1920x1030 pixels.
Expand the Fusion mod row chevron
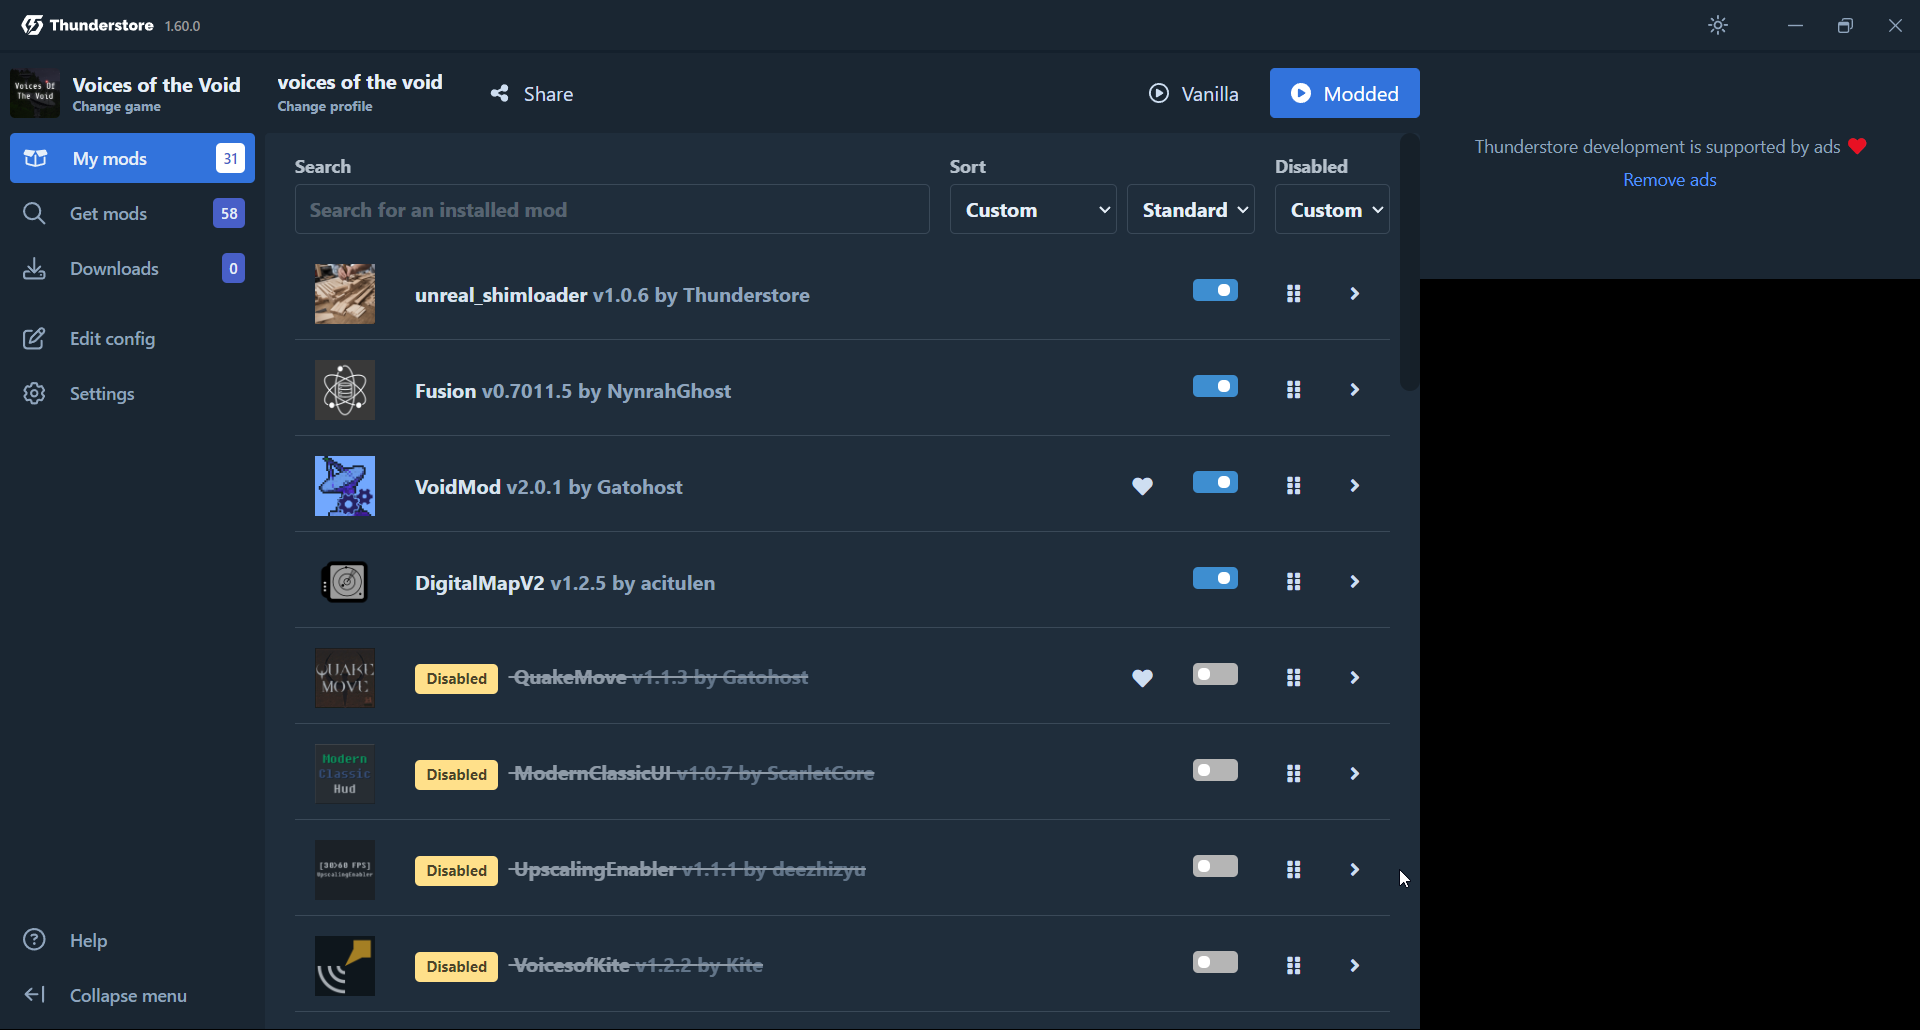(1355, 390)
